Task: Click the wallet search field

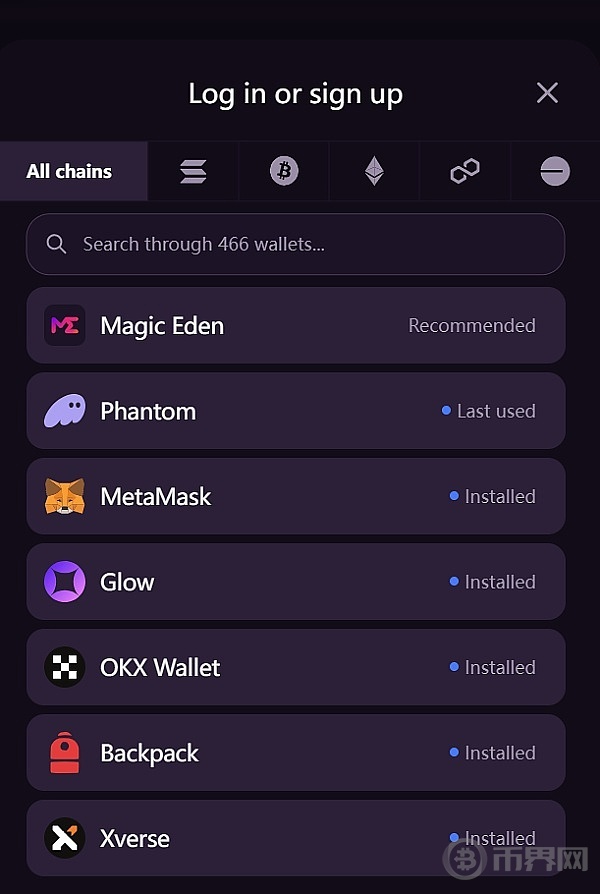Action: [x=300, y=244]
